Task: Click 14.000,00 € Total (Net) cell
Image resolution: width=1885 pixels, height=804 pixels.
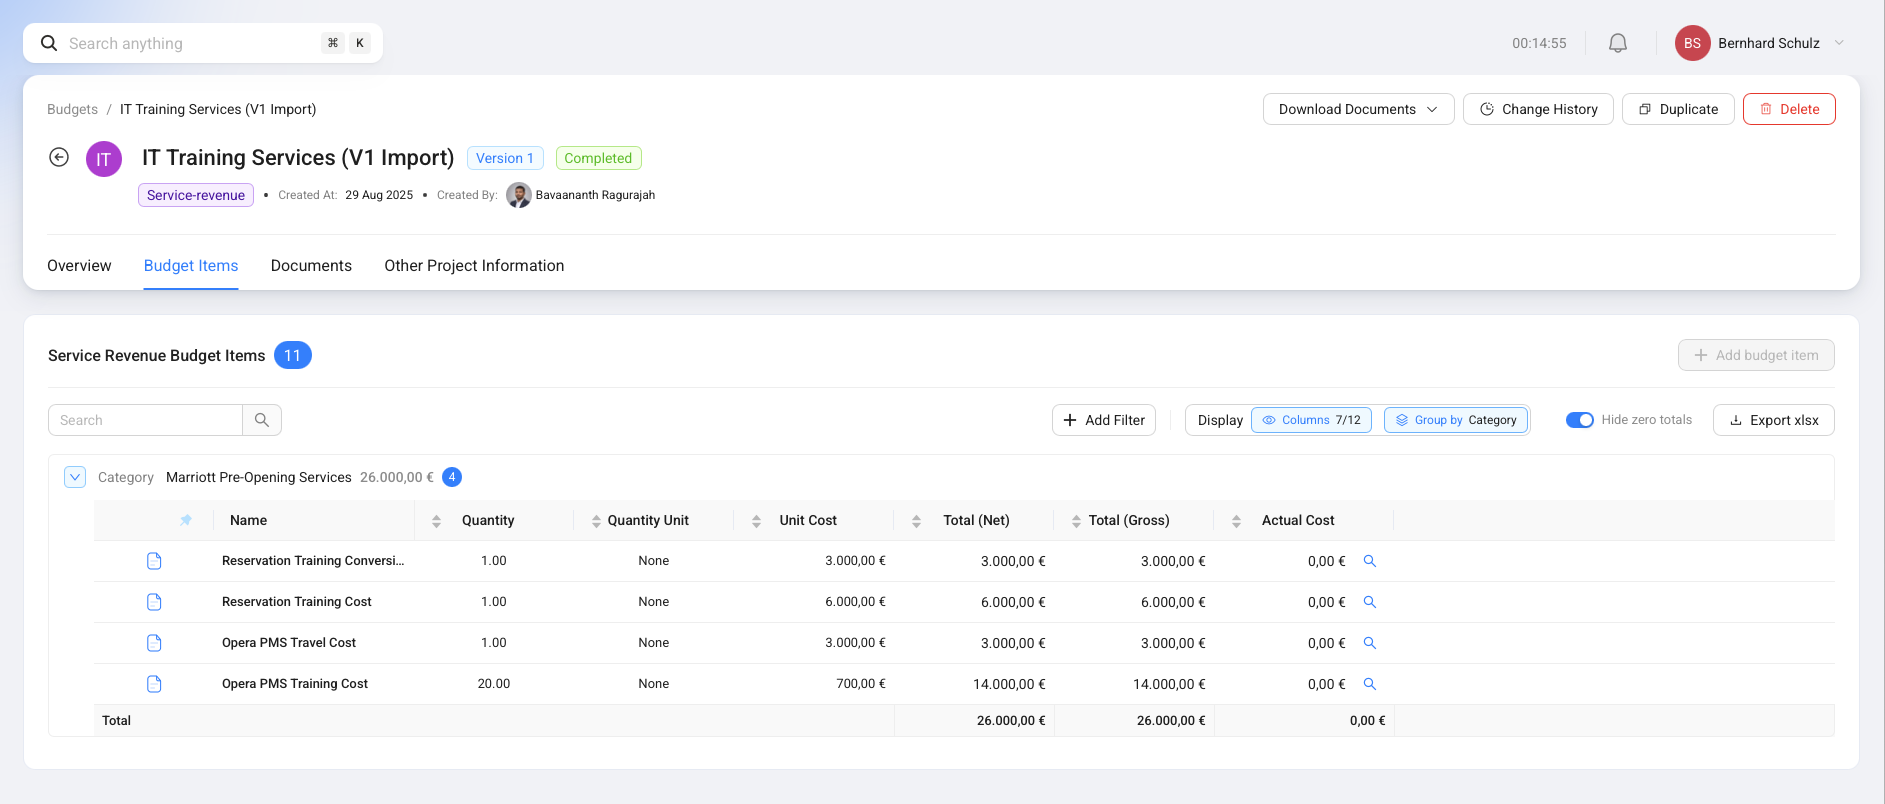Action: (1009, 684)
